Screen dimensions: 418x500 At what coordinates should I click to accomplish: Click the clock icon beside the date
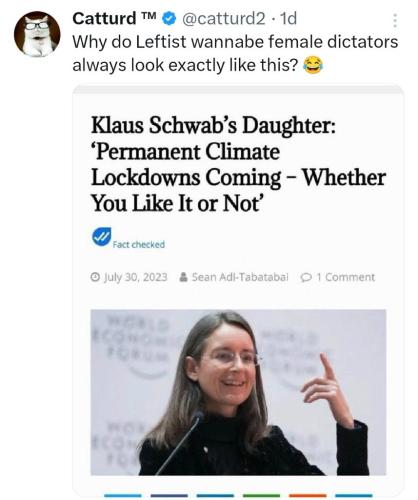coord(95,277)
